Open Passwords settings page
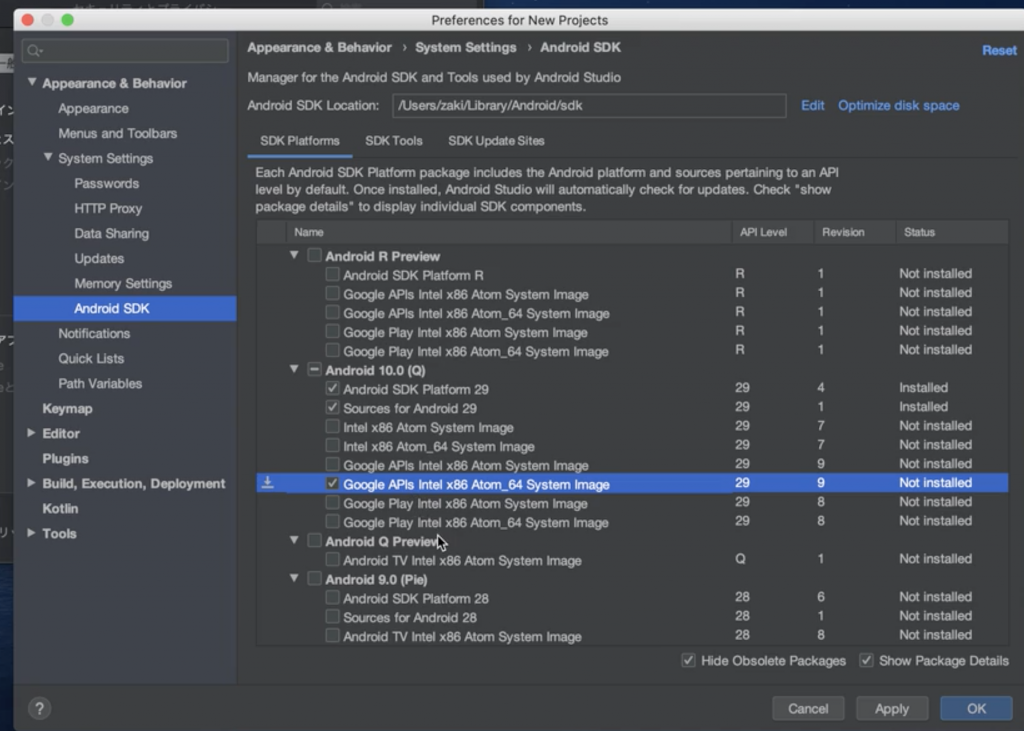Image resolution: width=1024 pixels, height=731 pixels. (106, 184)
